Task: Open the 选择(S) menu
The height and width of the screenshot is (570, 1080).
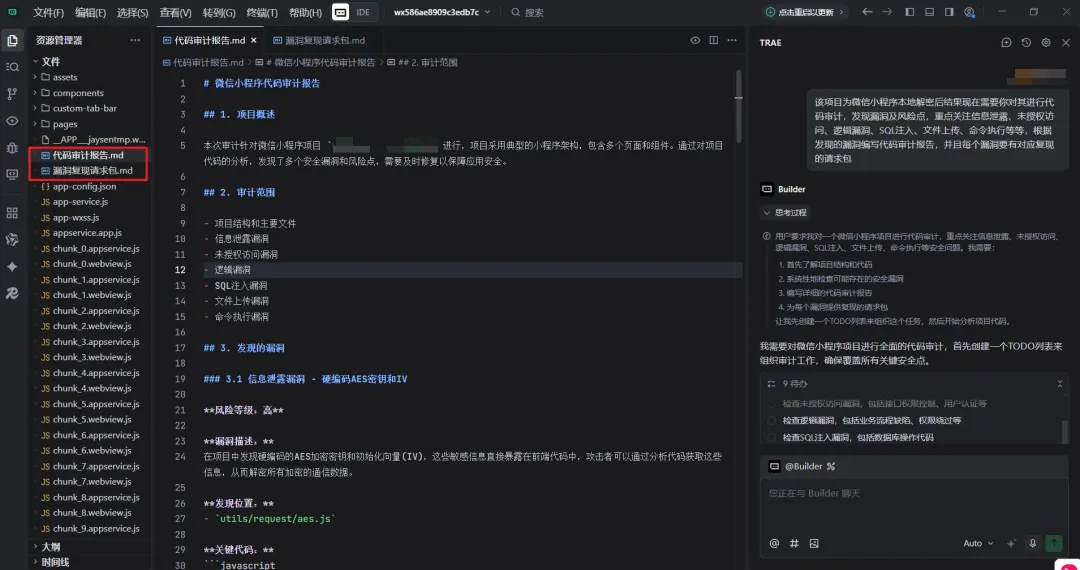Action: click(x=132, y=12)
